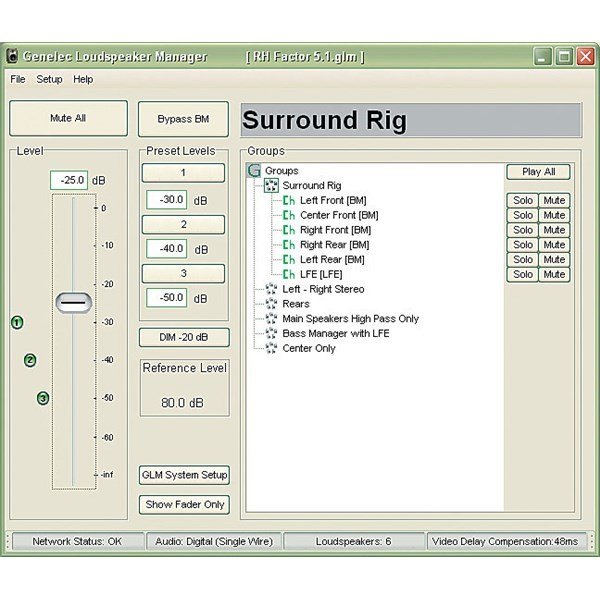Mute the Right Rear channel

coord(554,245)
